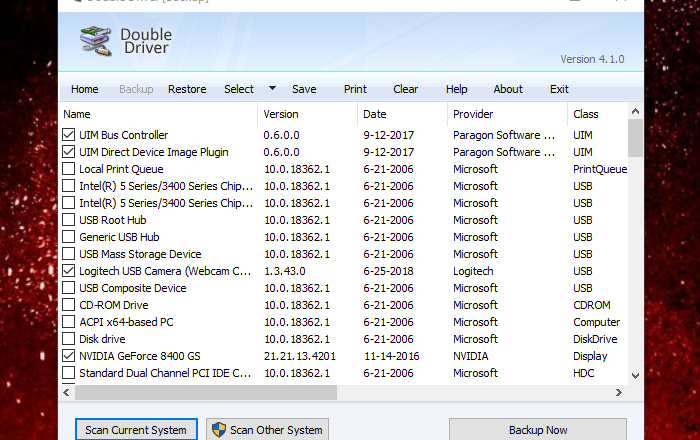Screen dimensions: 700x440
Task: Check the Disk drive checkbox
Action: click(68, 338)
